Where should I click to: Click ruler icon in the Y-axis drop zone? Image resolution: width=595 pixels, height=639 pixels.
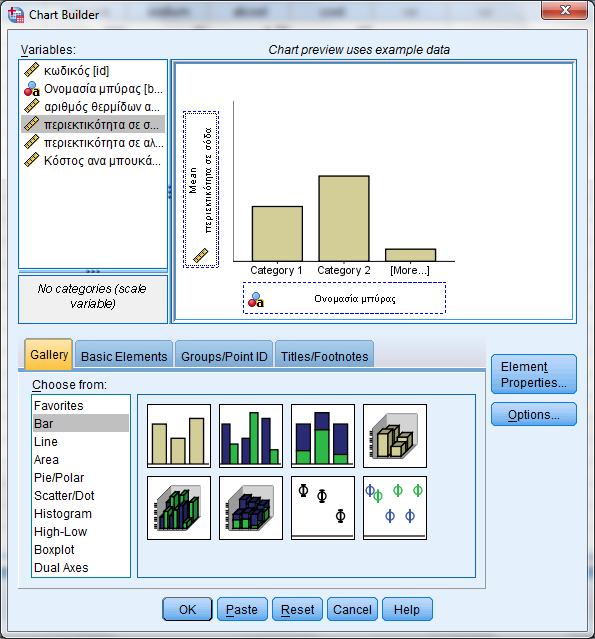click(200, 256)
